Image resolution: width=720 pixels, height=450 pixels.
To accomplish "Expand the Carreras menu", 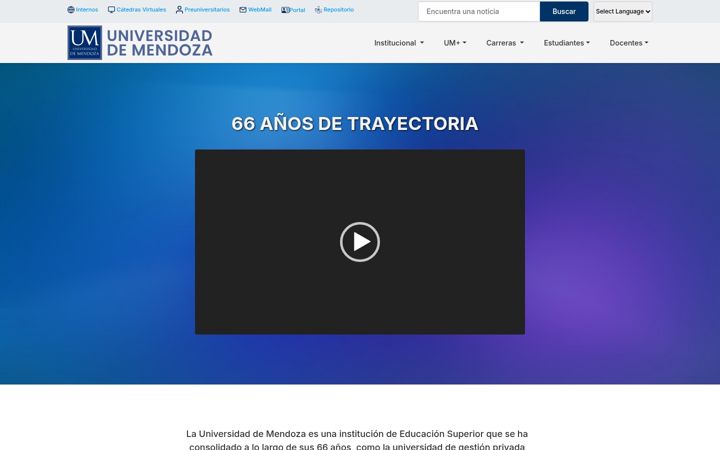I will point(505,43).
